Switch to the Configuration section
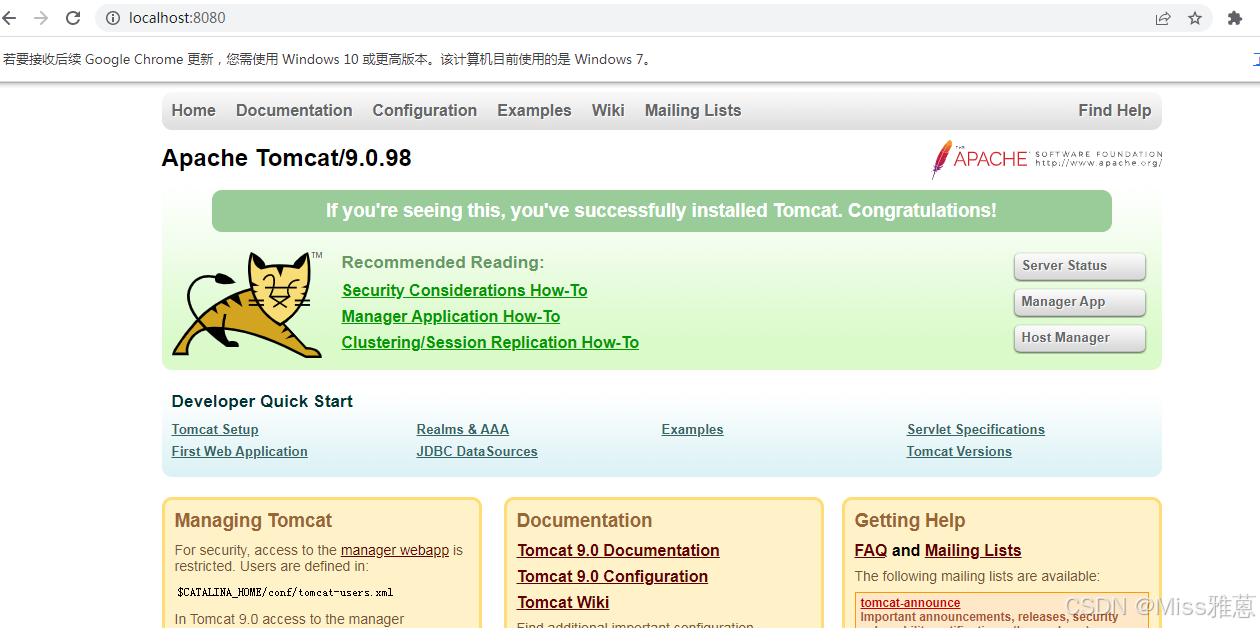The height and width of the screenshot is (628, 1260). [x=424, y=110]
